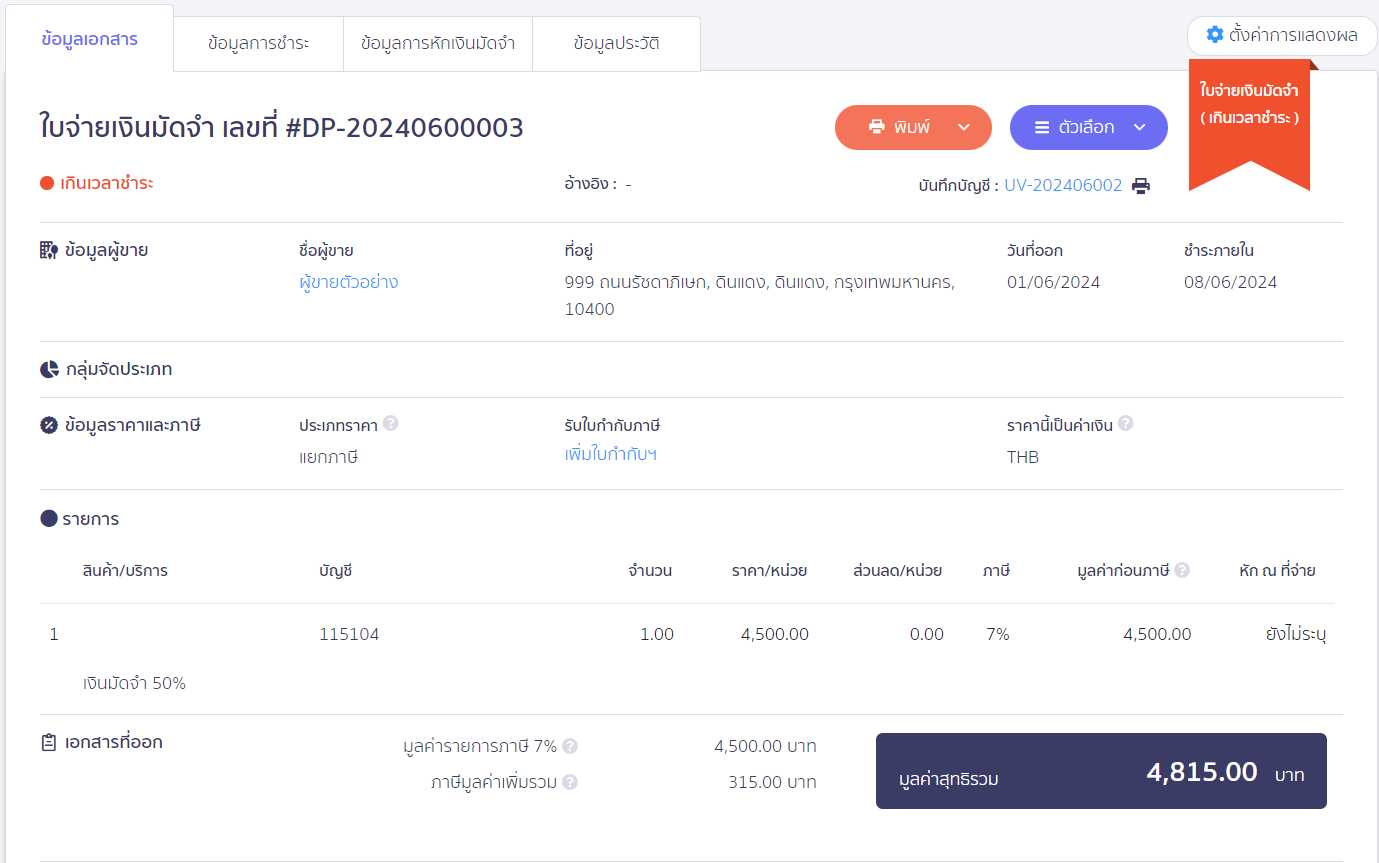The image size is (1379, 863).
Task: Click the ราคา/หน่วย column header
Action: point(769,571)
